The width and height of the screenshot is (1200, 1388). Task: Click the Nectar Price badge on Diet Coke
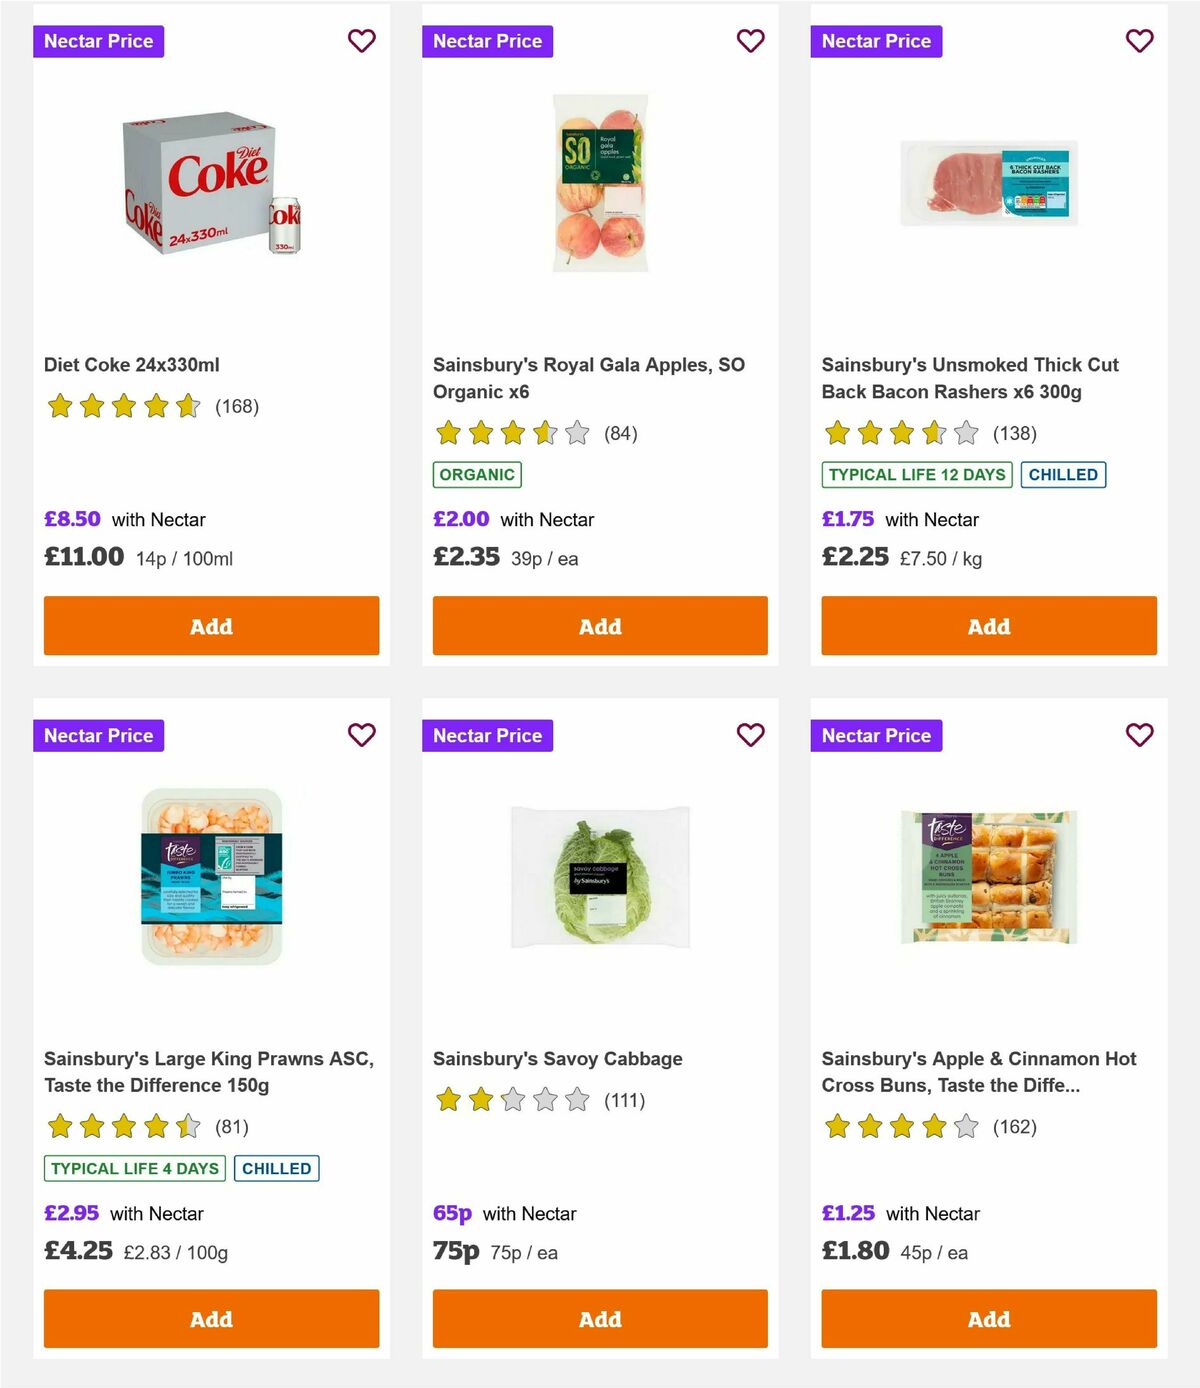99,41
